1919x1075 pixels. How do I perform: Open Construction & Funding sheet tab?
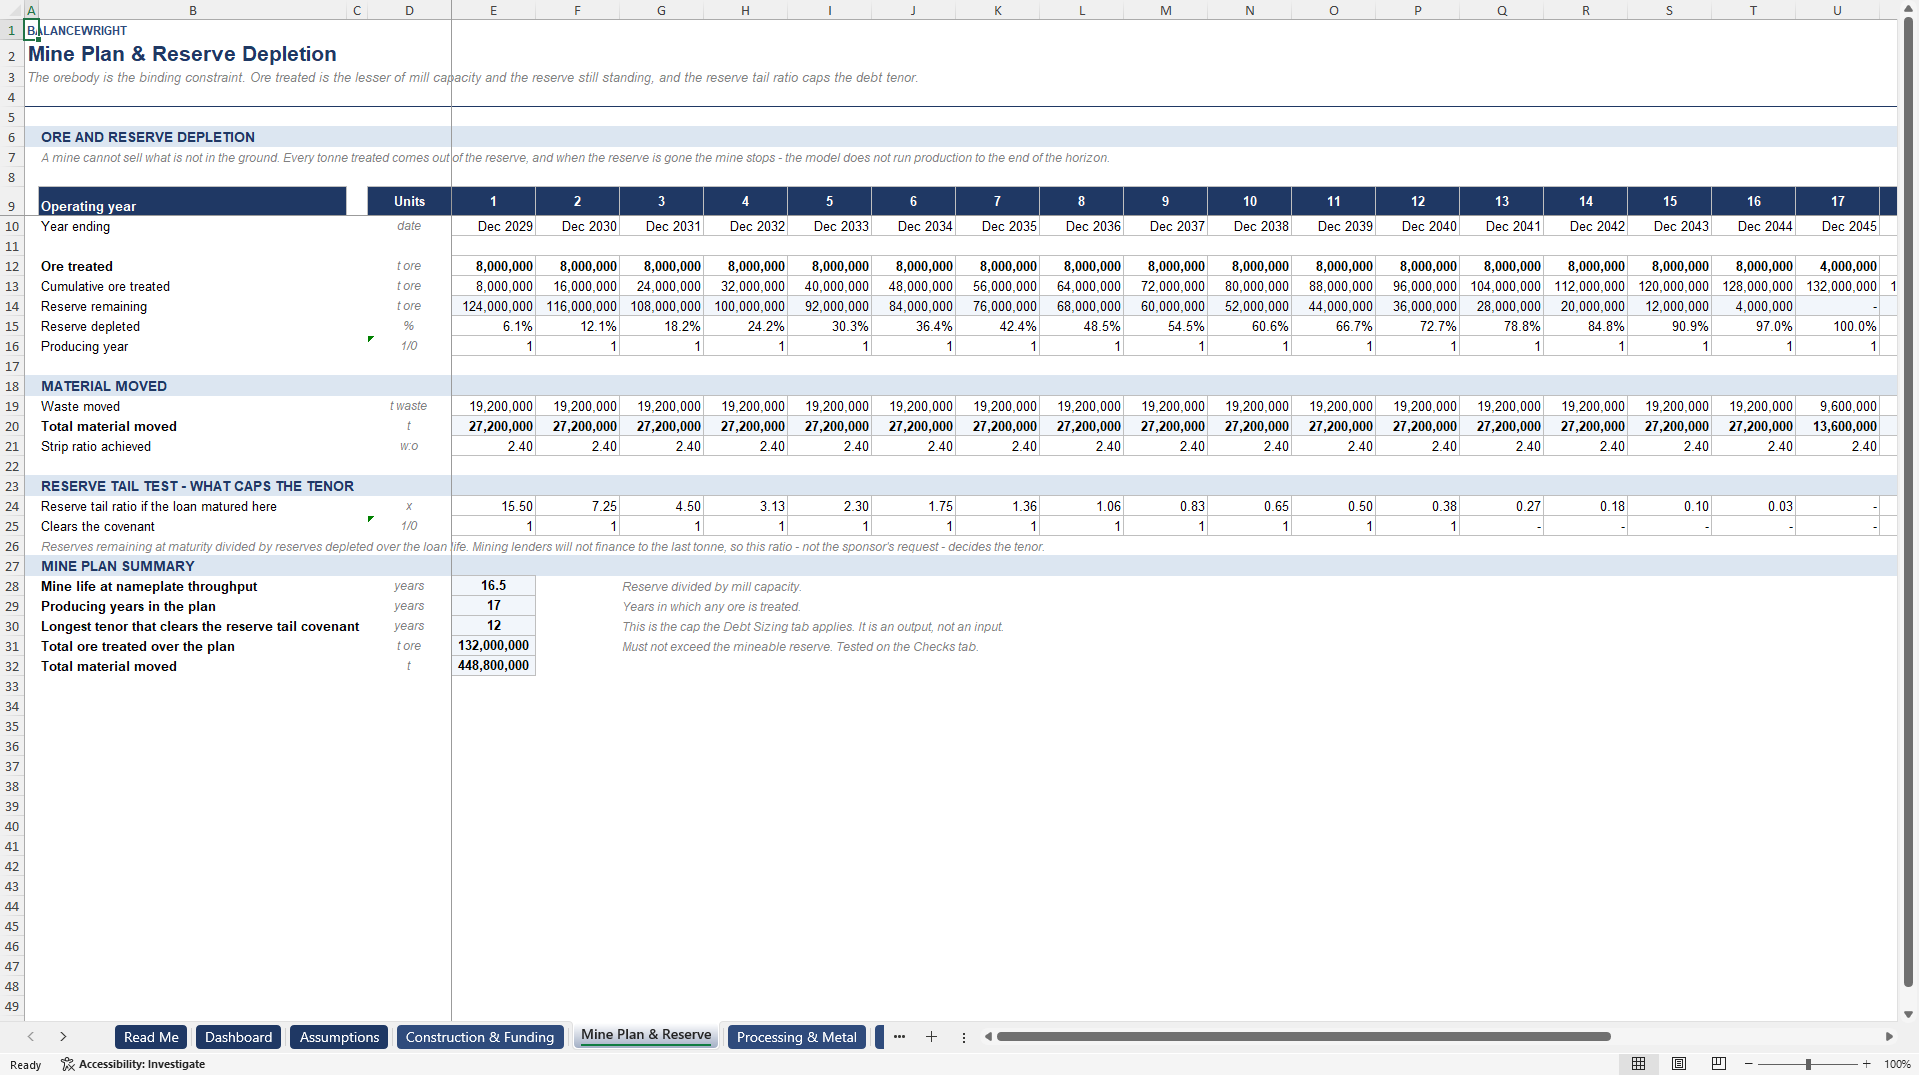480,1037
